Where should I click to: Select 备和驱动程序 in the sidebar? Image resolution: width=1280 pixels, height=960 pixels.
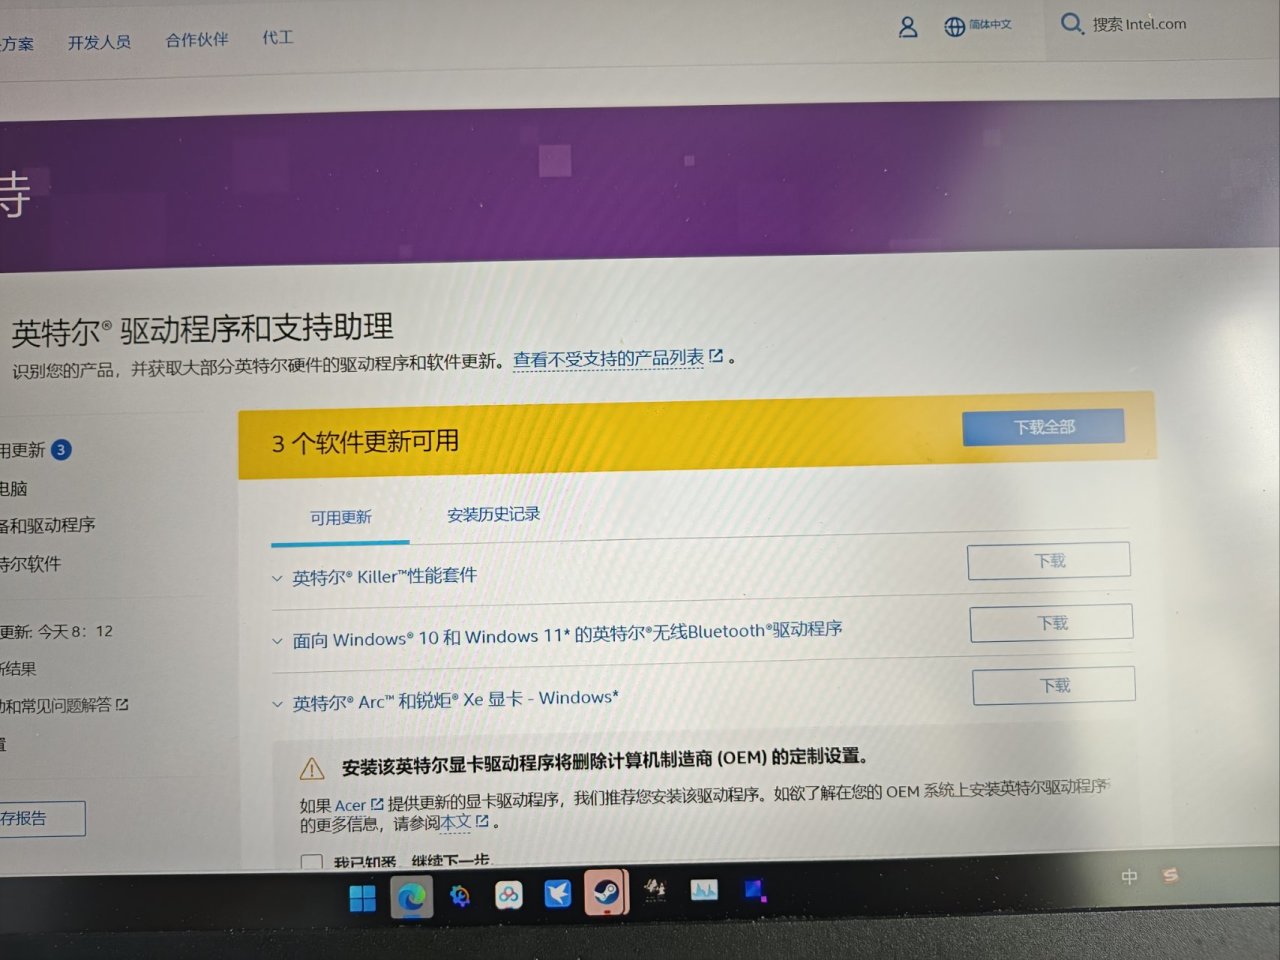pyautogui.click(x=47, y=525)
